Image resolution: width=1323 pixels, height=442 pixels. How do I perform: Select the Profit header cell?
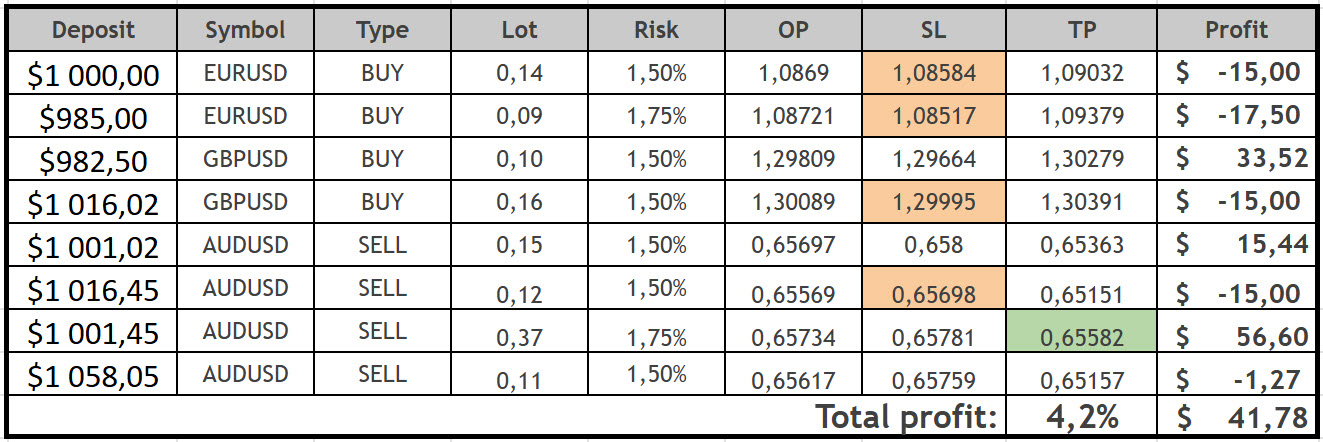1236,30
